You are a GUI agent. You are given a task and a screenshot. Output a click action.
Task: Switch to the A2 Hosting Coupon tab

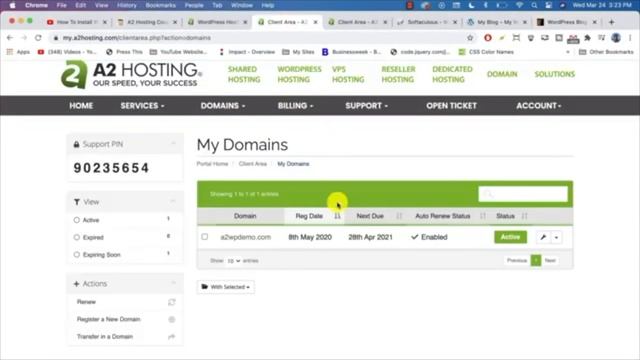(147, 22)
